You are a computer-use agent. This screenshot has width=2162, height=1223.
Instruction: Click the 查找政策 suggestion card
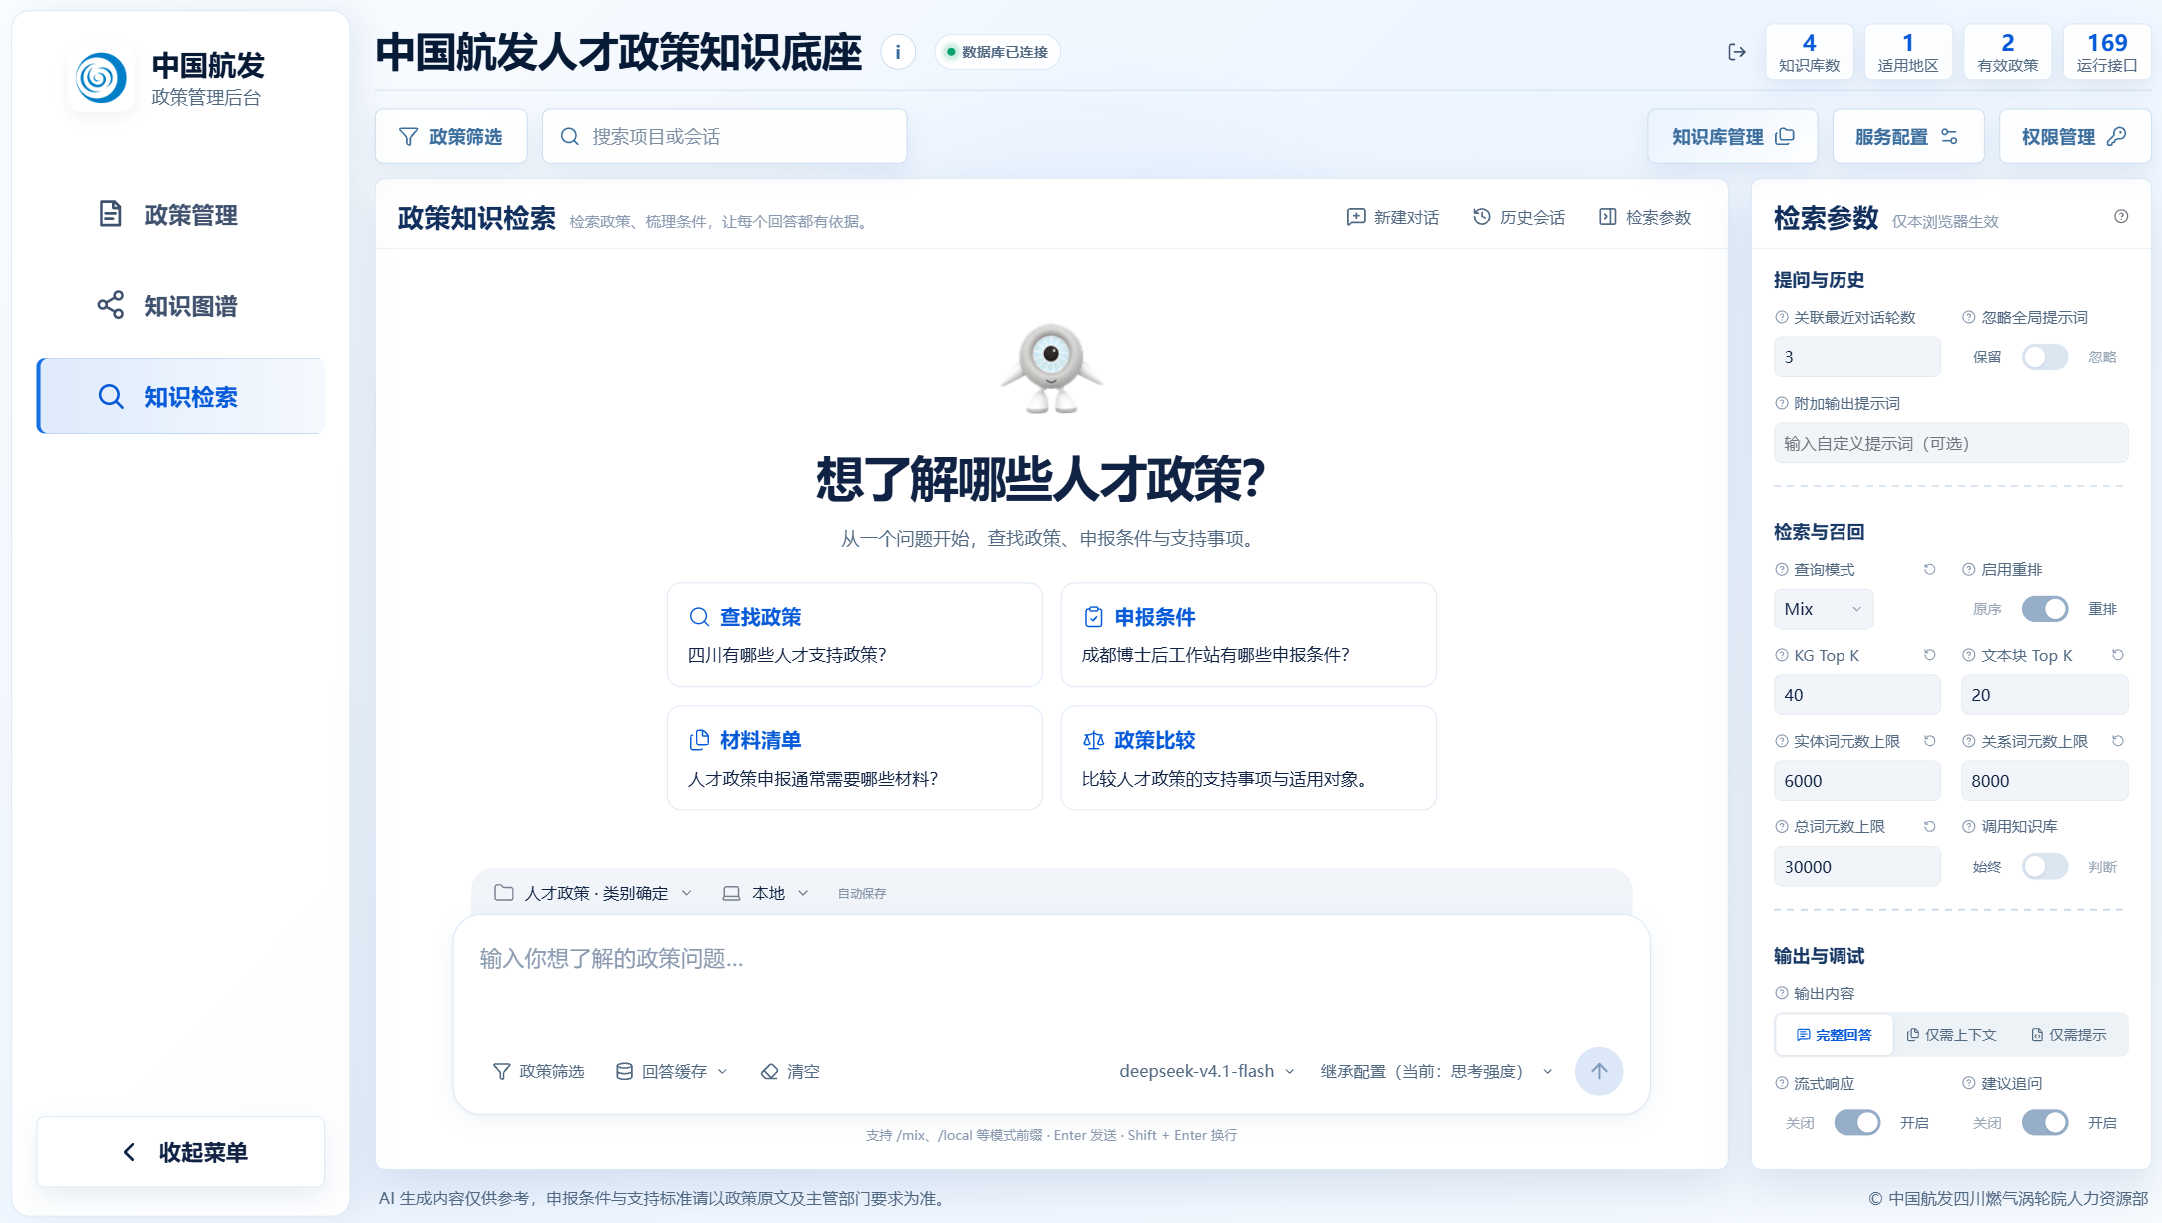click(854, 635)
